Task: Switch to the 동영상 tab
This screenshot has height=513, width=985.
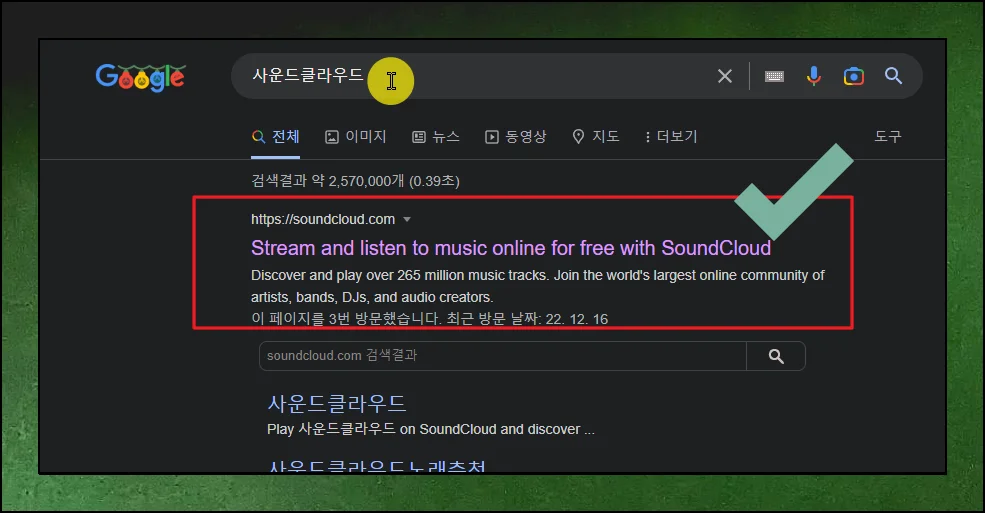Action: click(x=516, y=136)
